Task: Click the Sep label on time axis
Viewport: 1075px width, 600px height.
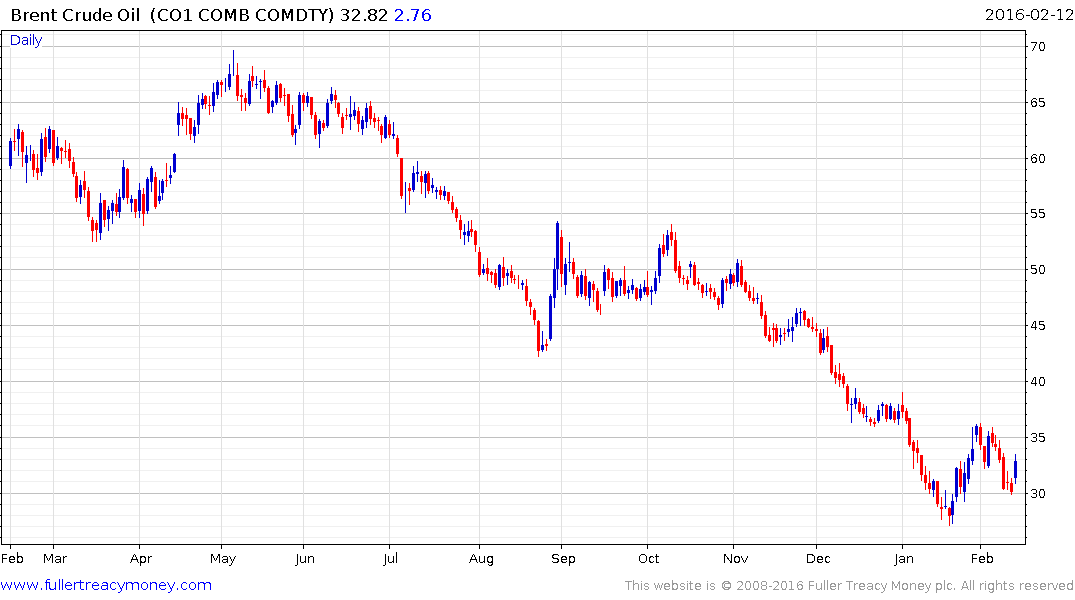Action: [563, 559]
